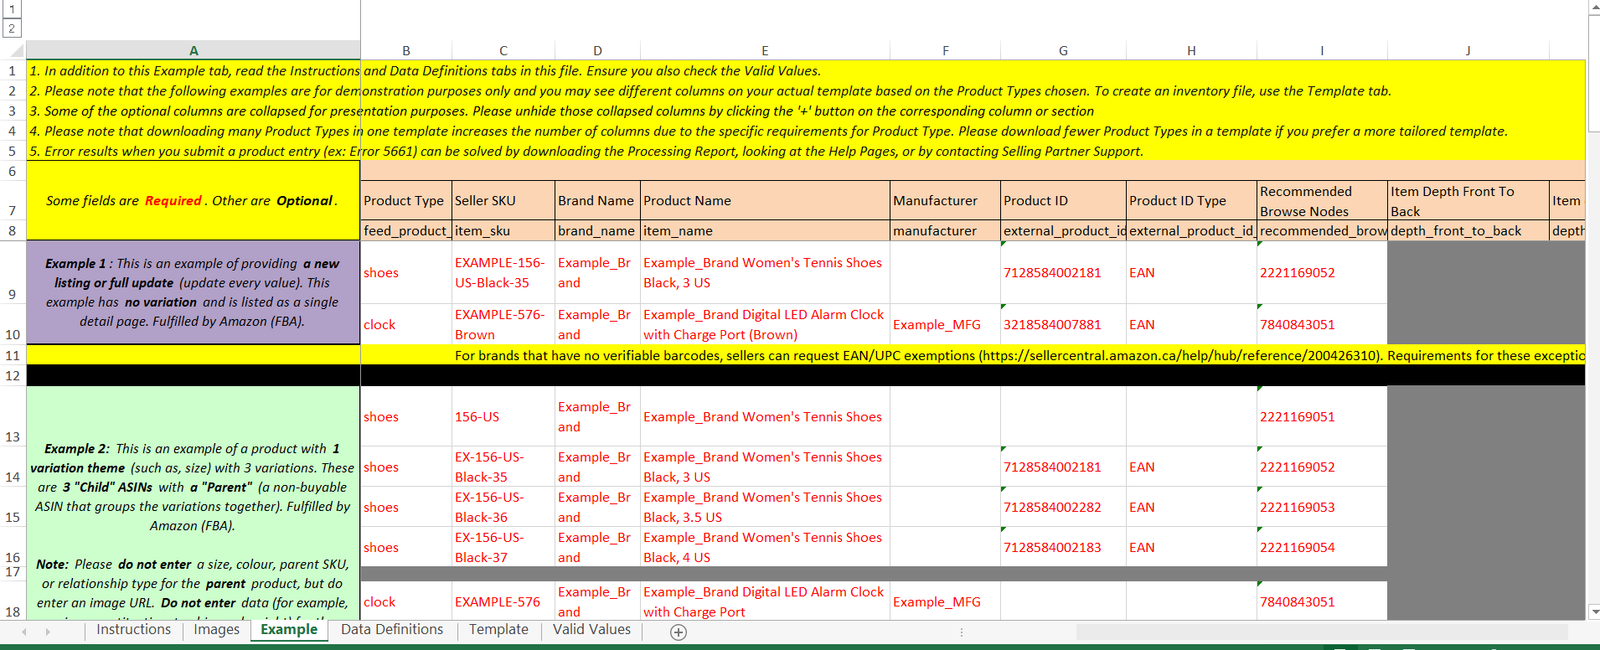Open the Template sheet tab

pyautogui.click(x=498, y=630)
